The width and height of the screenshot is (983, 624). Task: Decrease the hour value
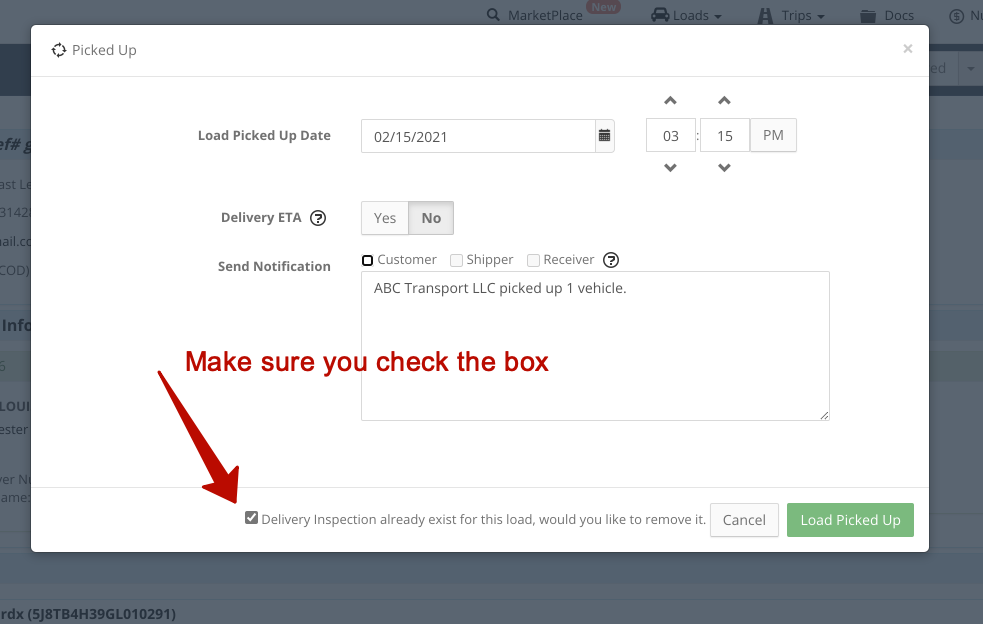point(670,167)
